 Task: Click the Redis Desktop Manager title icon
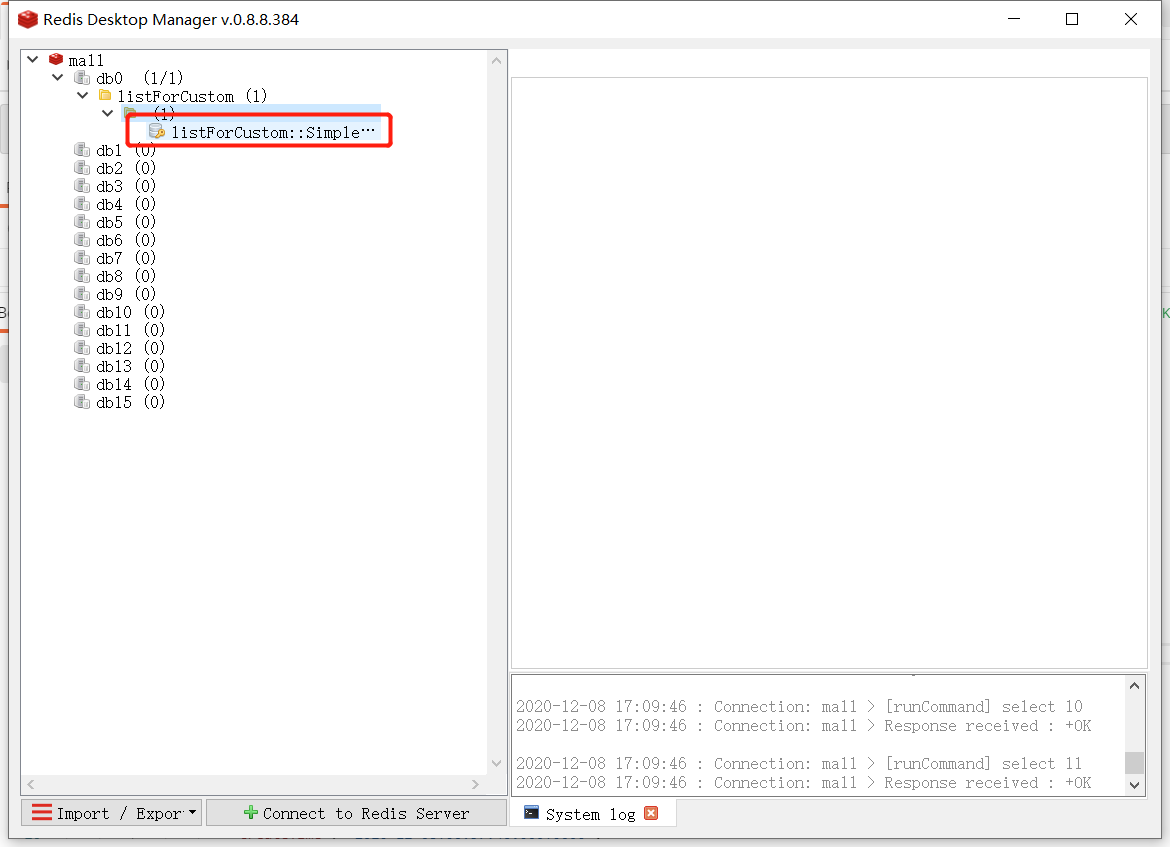(x=28, y=19)
